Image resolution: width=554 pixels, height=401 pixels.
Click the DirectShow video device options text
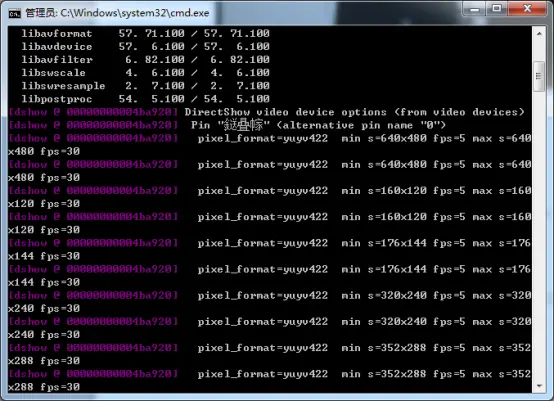point(354,112)
